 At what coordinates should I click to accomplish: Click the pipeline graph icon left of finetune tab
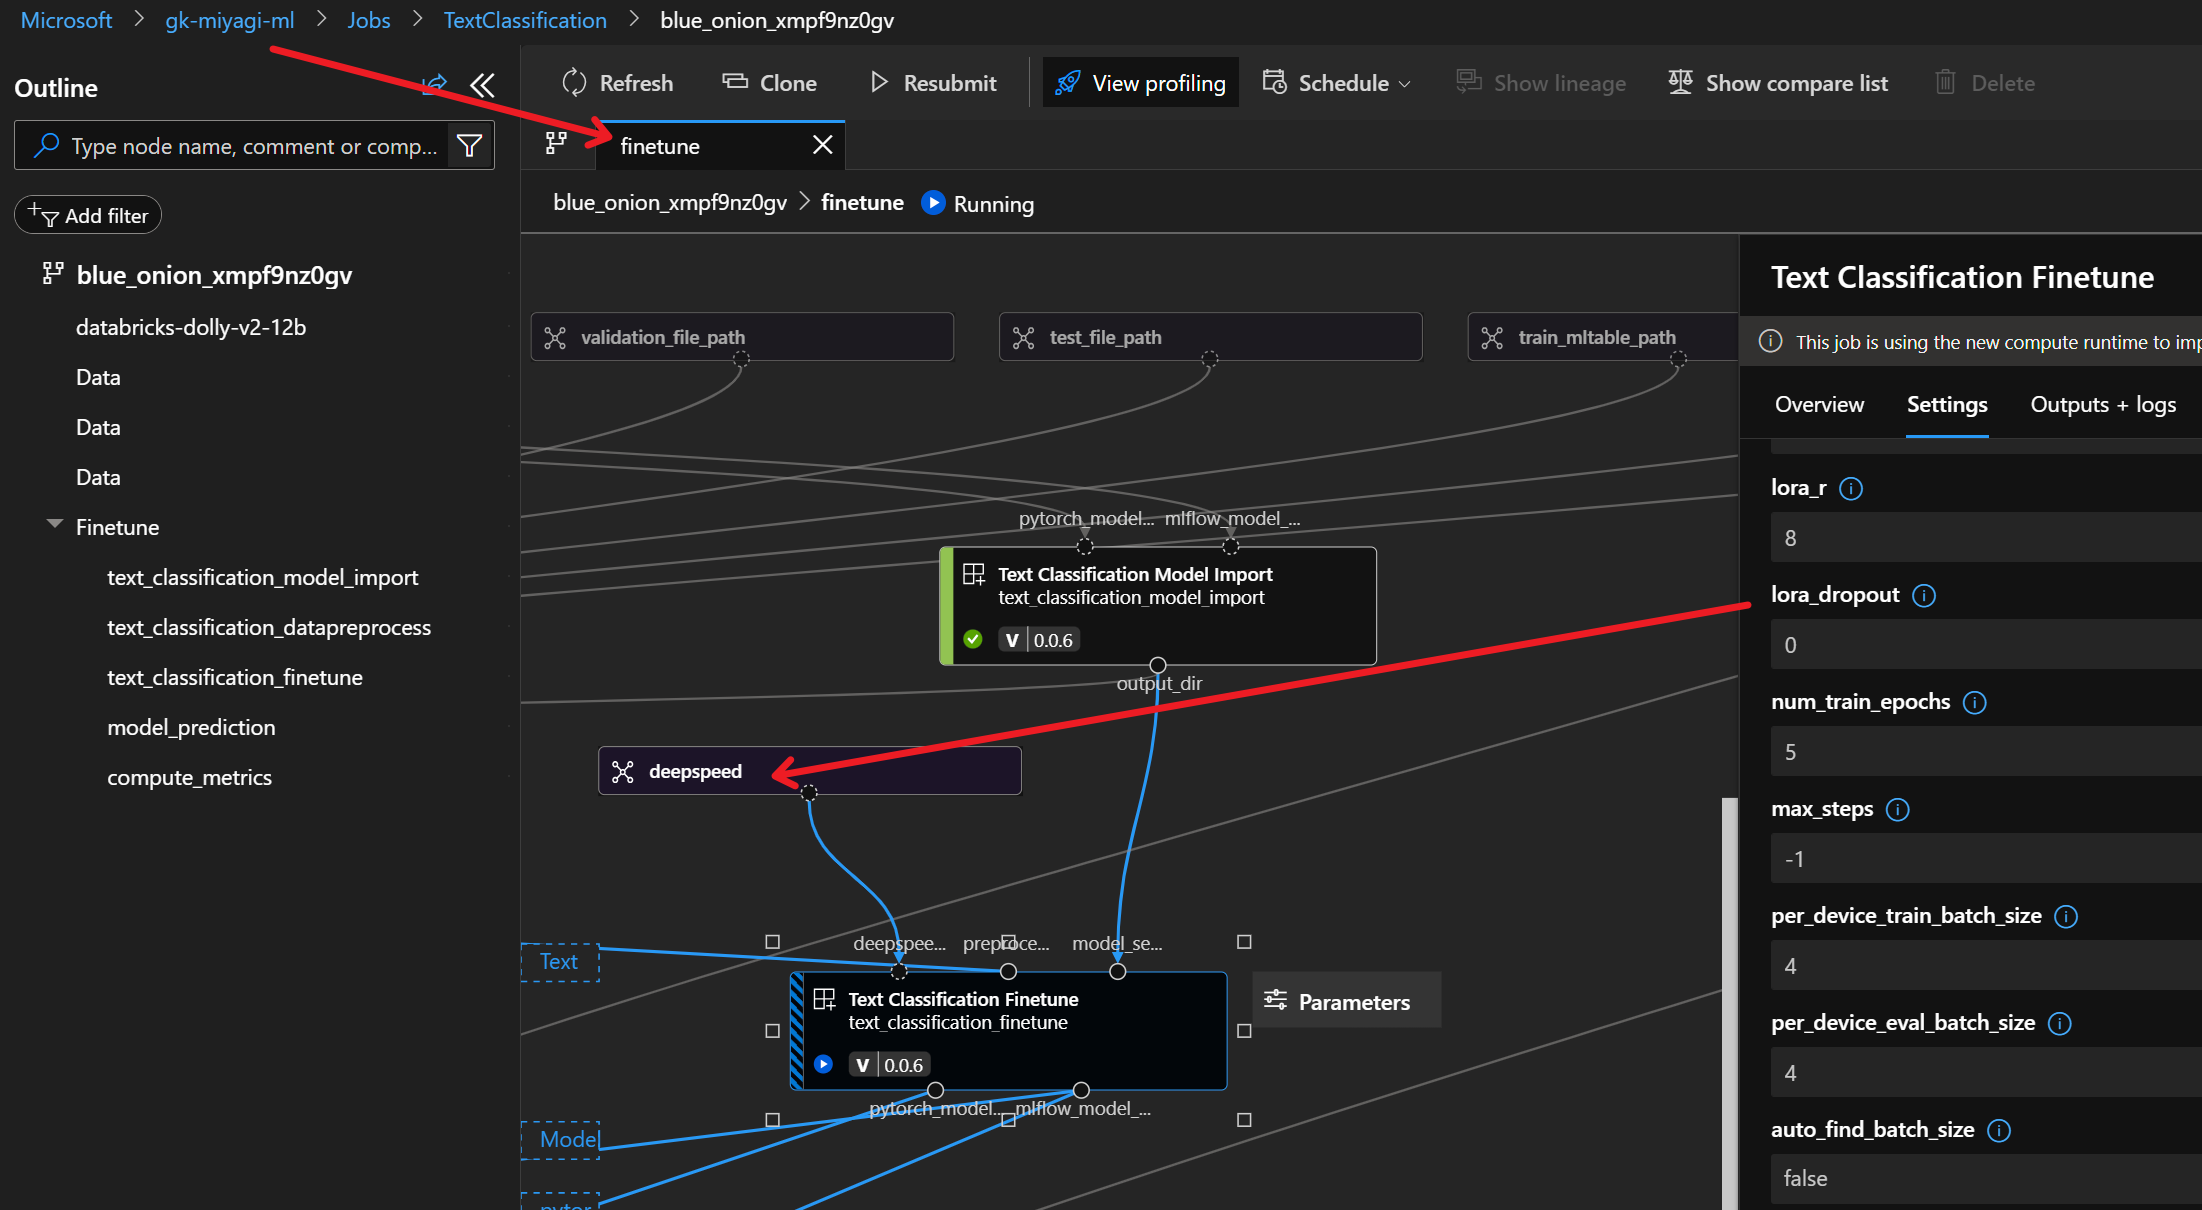tap(556, 144)
